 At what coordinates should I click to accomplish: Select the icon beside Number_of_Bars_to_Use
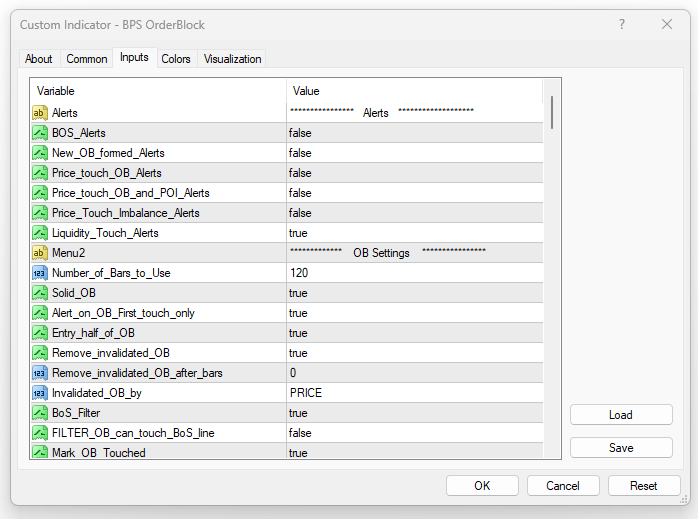(x=40, y=273)
